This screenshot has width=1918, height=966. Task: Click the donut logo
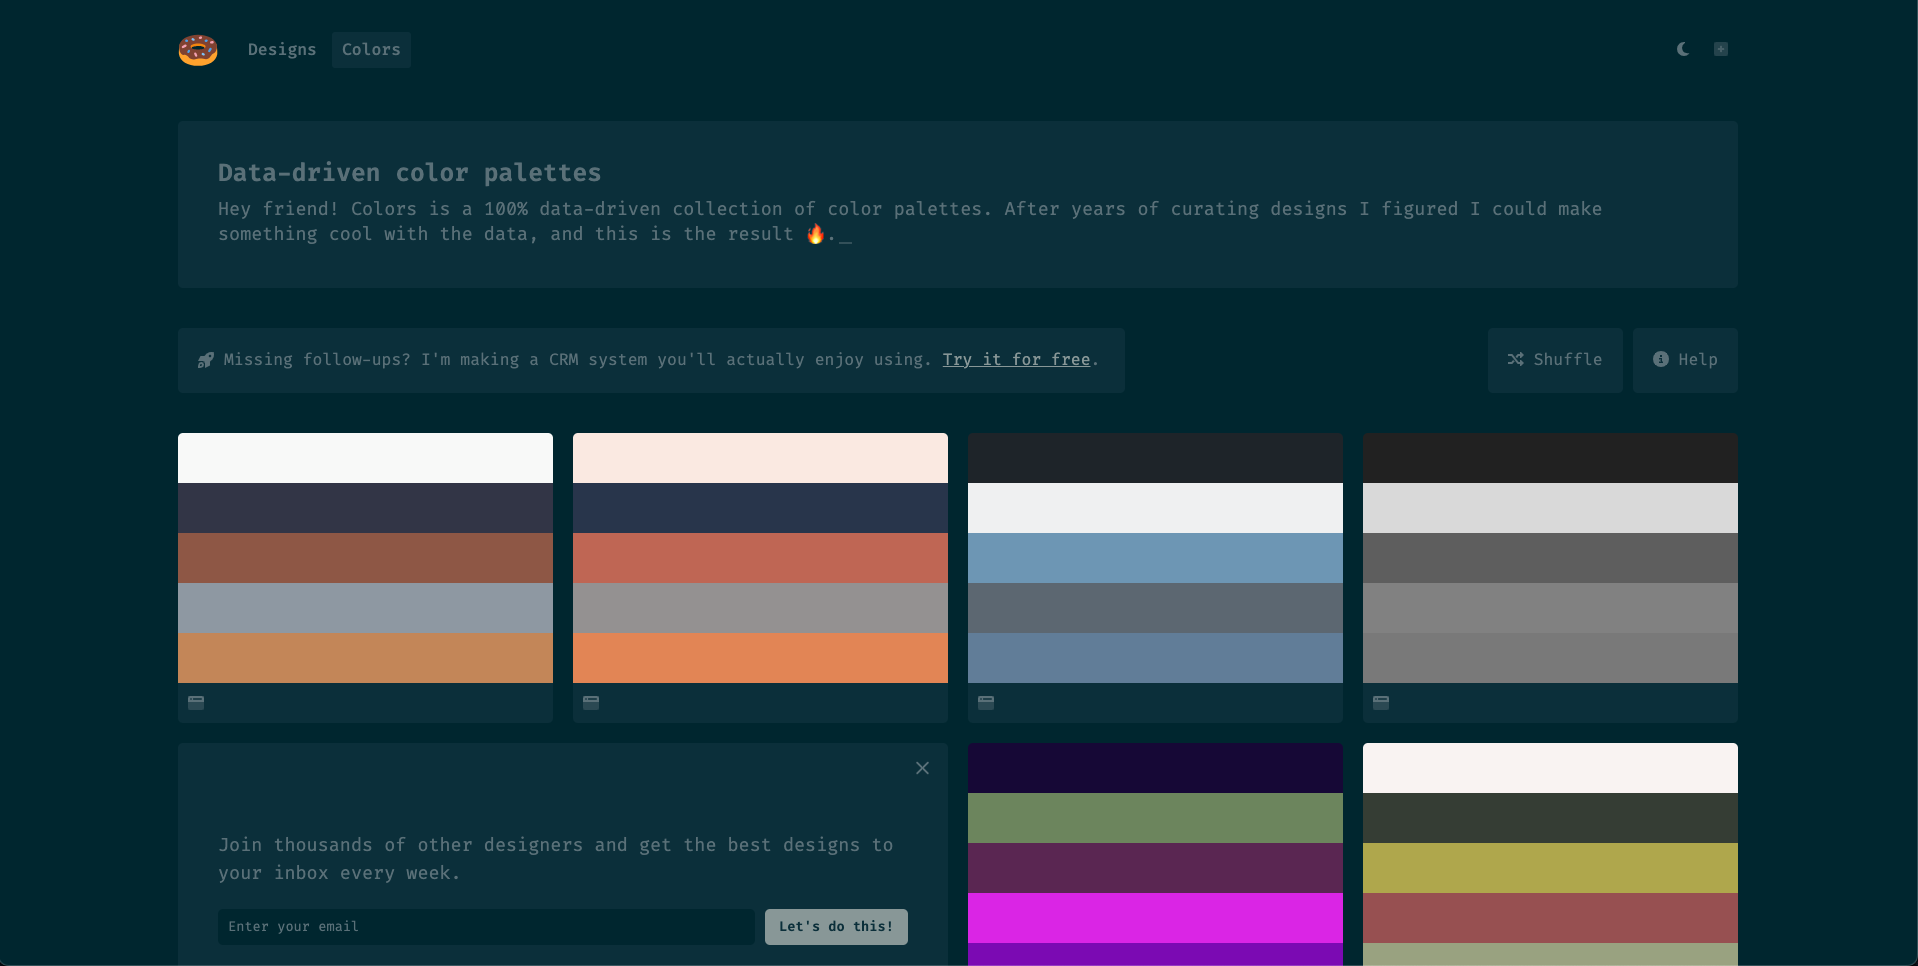click(198, 50)
